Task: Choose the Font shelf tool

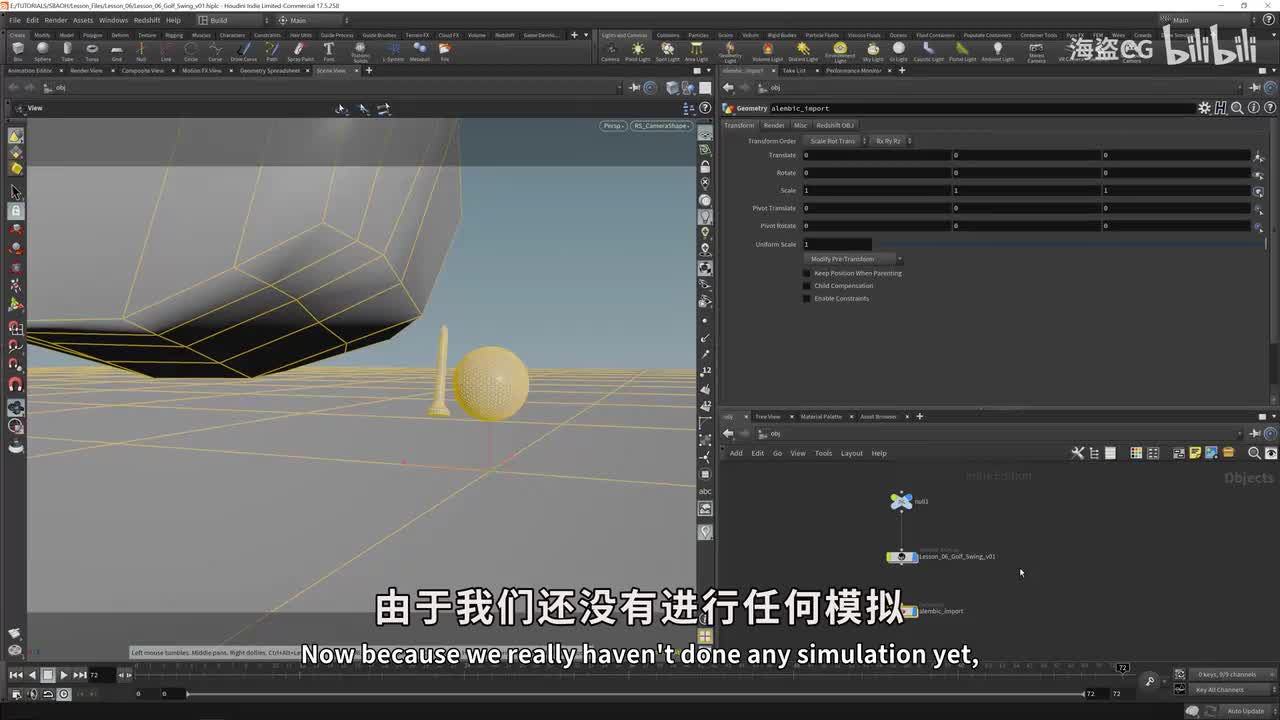Action: pos(329,51)
